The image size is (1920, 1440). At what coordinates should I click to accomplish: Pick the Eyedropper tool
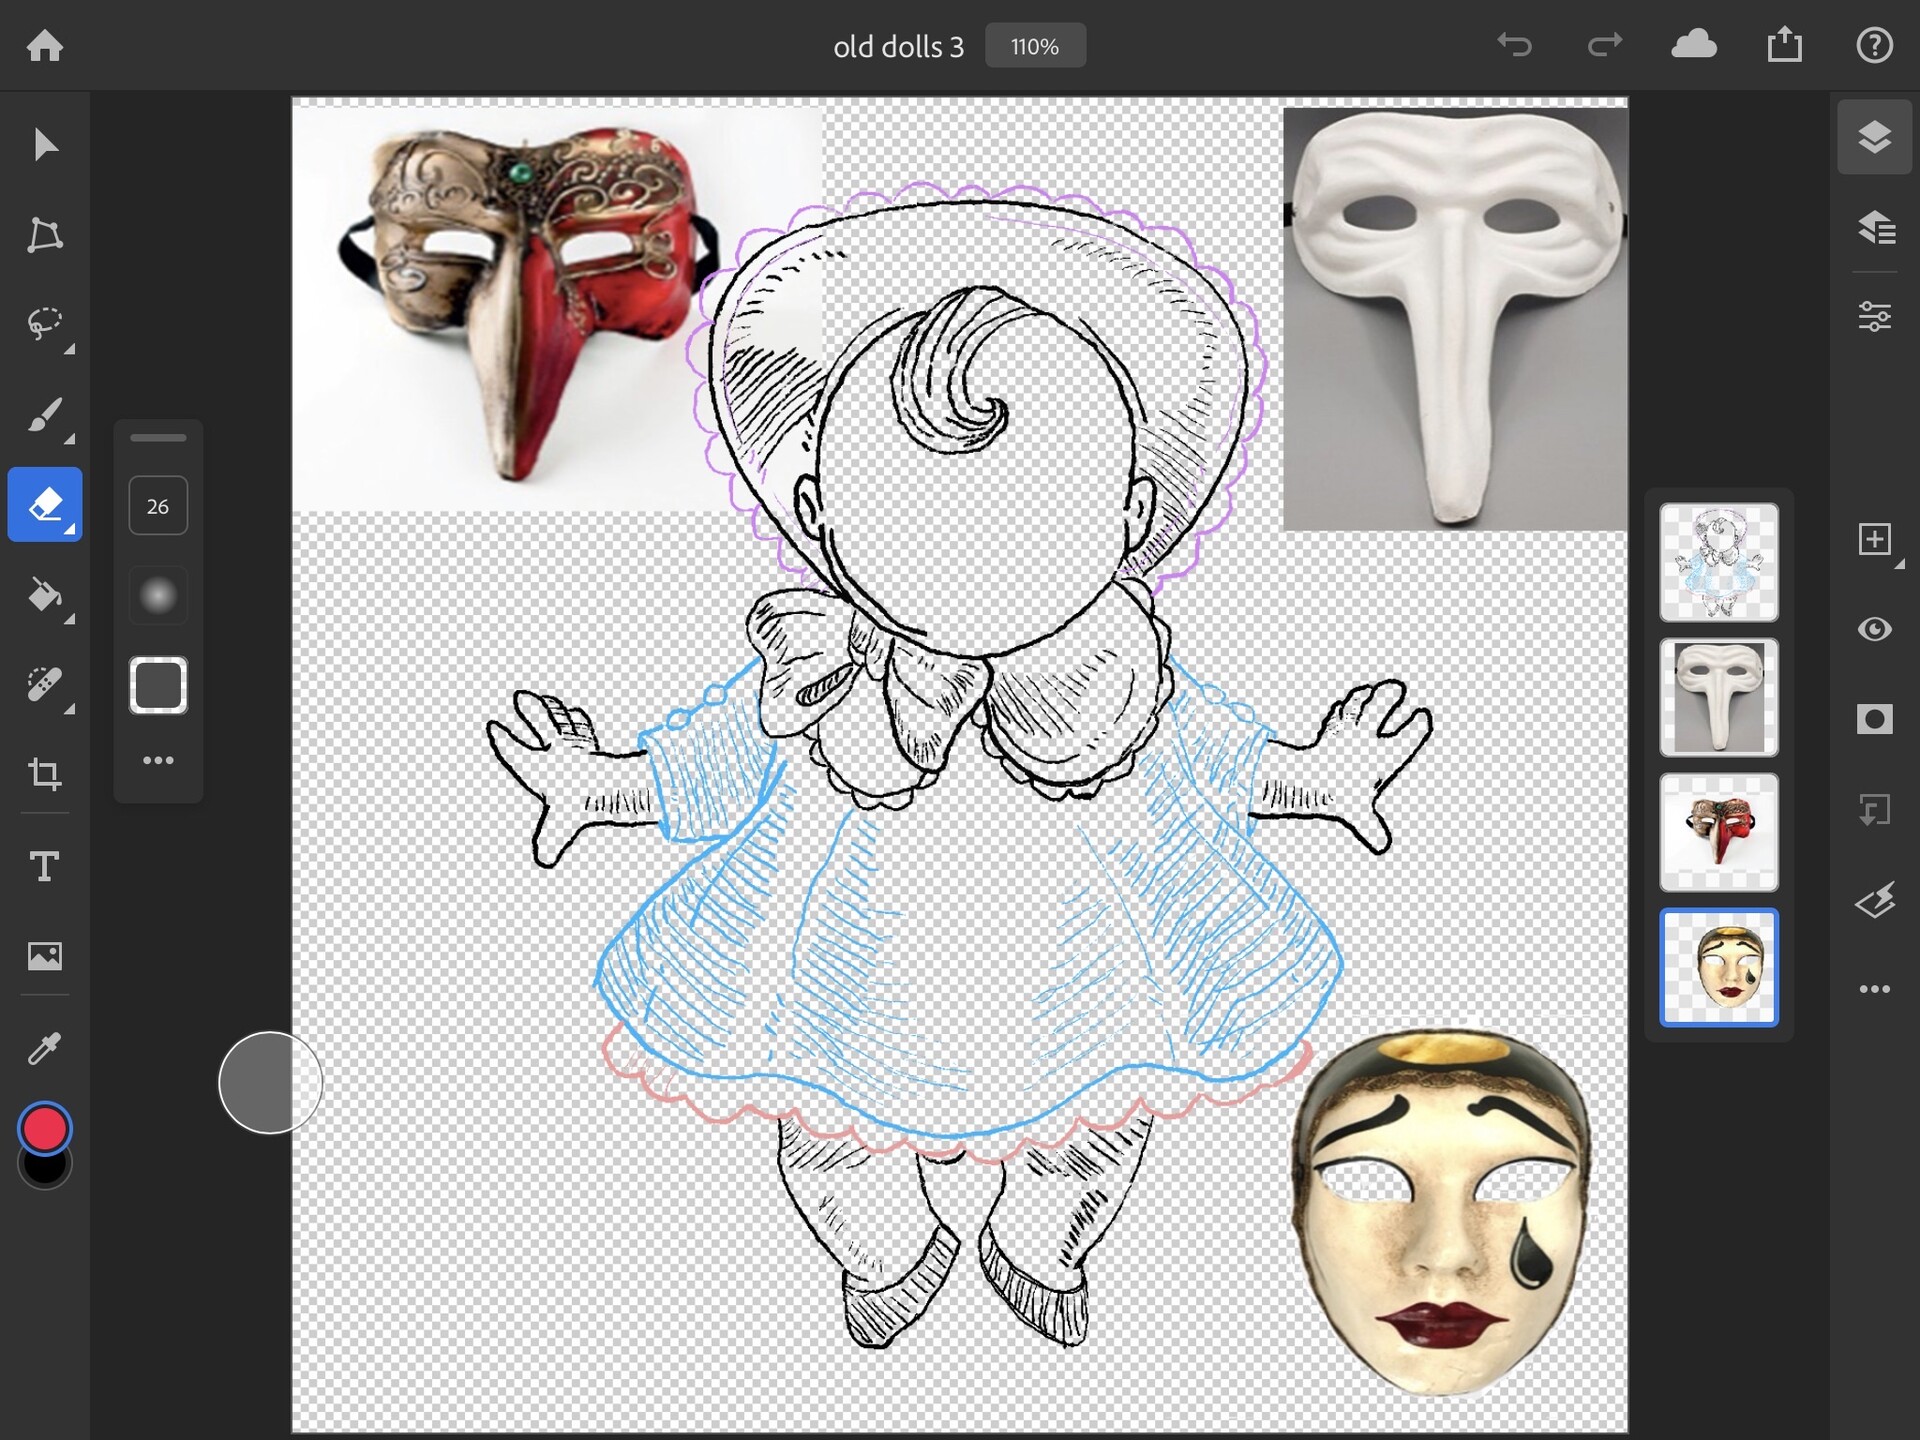point(45,1048)
